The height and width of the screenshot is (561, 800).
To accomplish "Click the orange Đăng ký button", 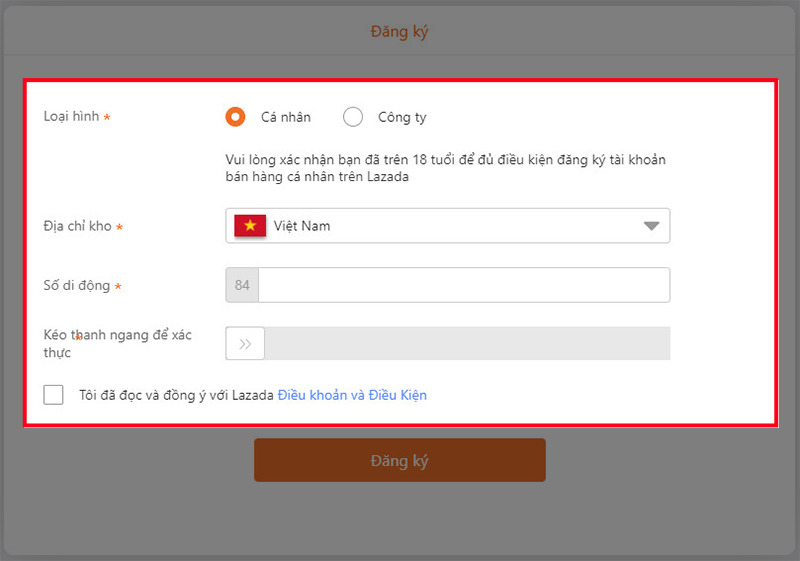I will pos(400,460).
